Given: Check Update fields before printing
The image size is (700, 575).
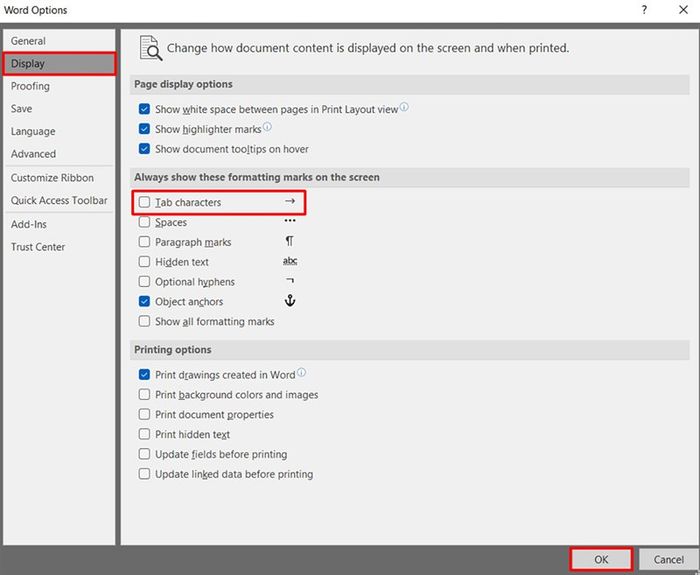Looking at the screenshot, I should pos(144,454).
